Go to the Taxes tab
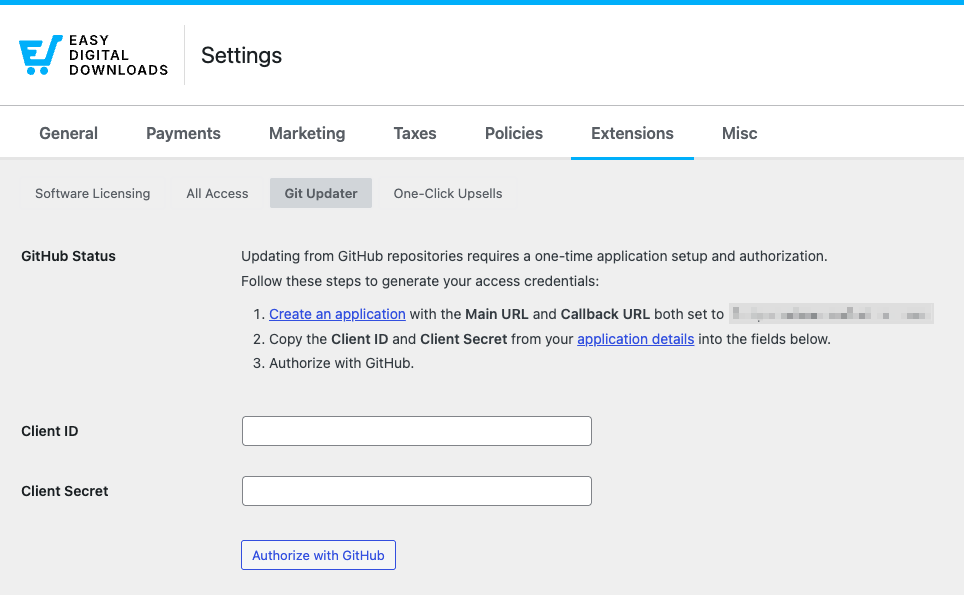This screenshot has height=595, width=964. pos(415,133)
